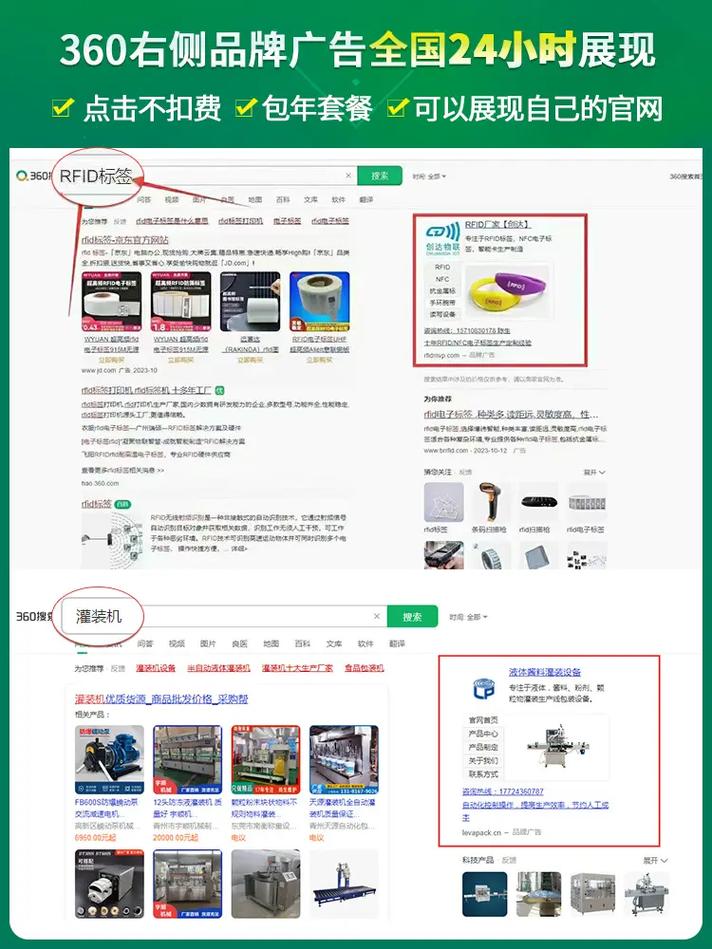Click the rfid标签打印机 suggested search link
Screen dimensions: 712x949
(x=240, y=221)
